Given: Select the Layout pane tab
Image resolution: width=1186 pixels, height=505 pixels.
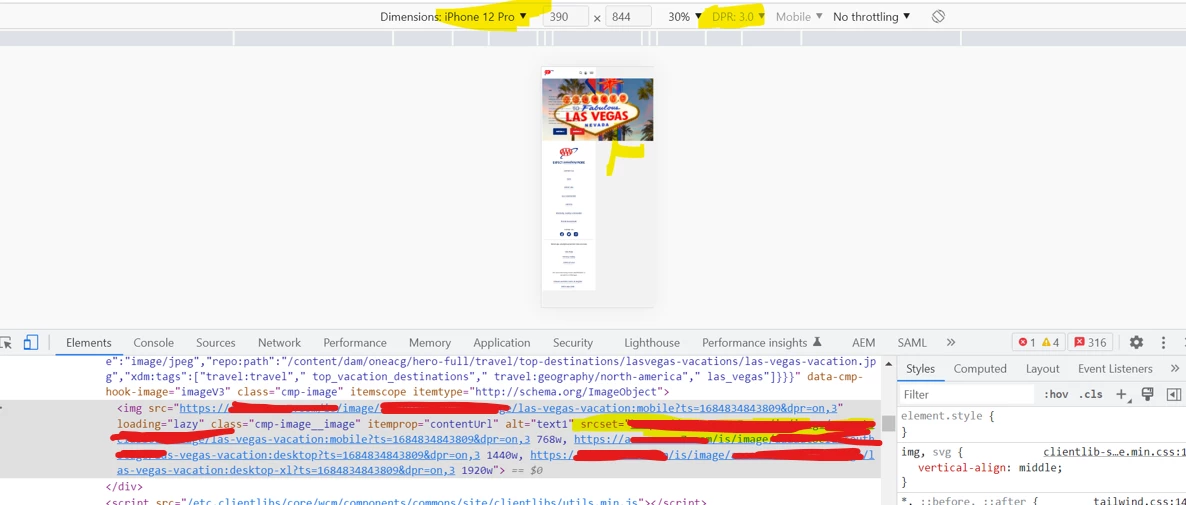Looking at the screenshot, I should (1042, 369).
